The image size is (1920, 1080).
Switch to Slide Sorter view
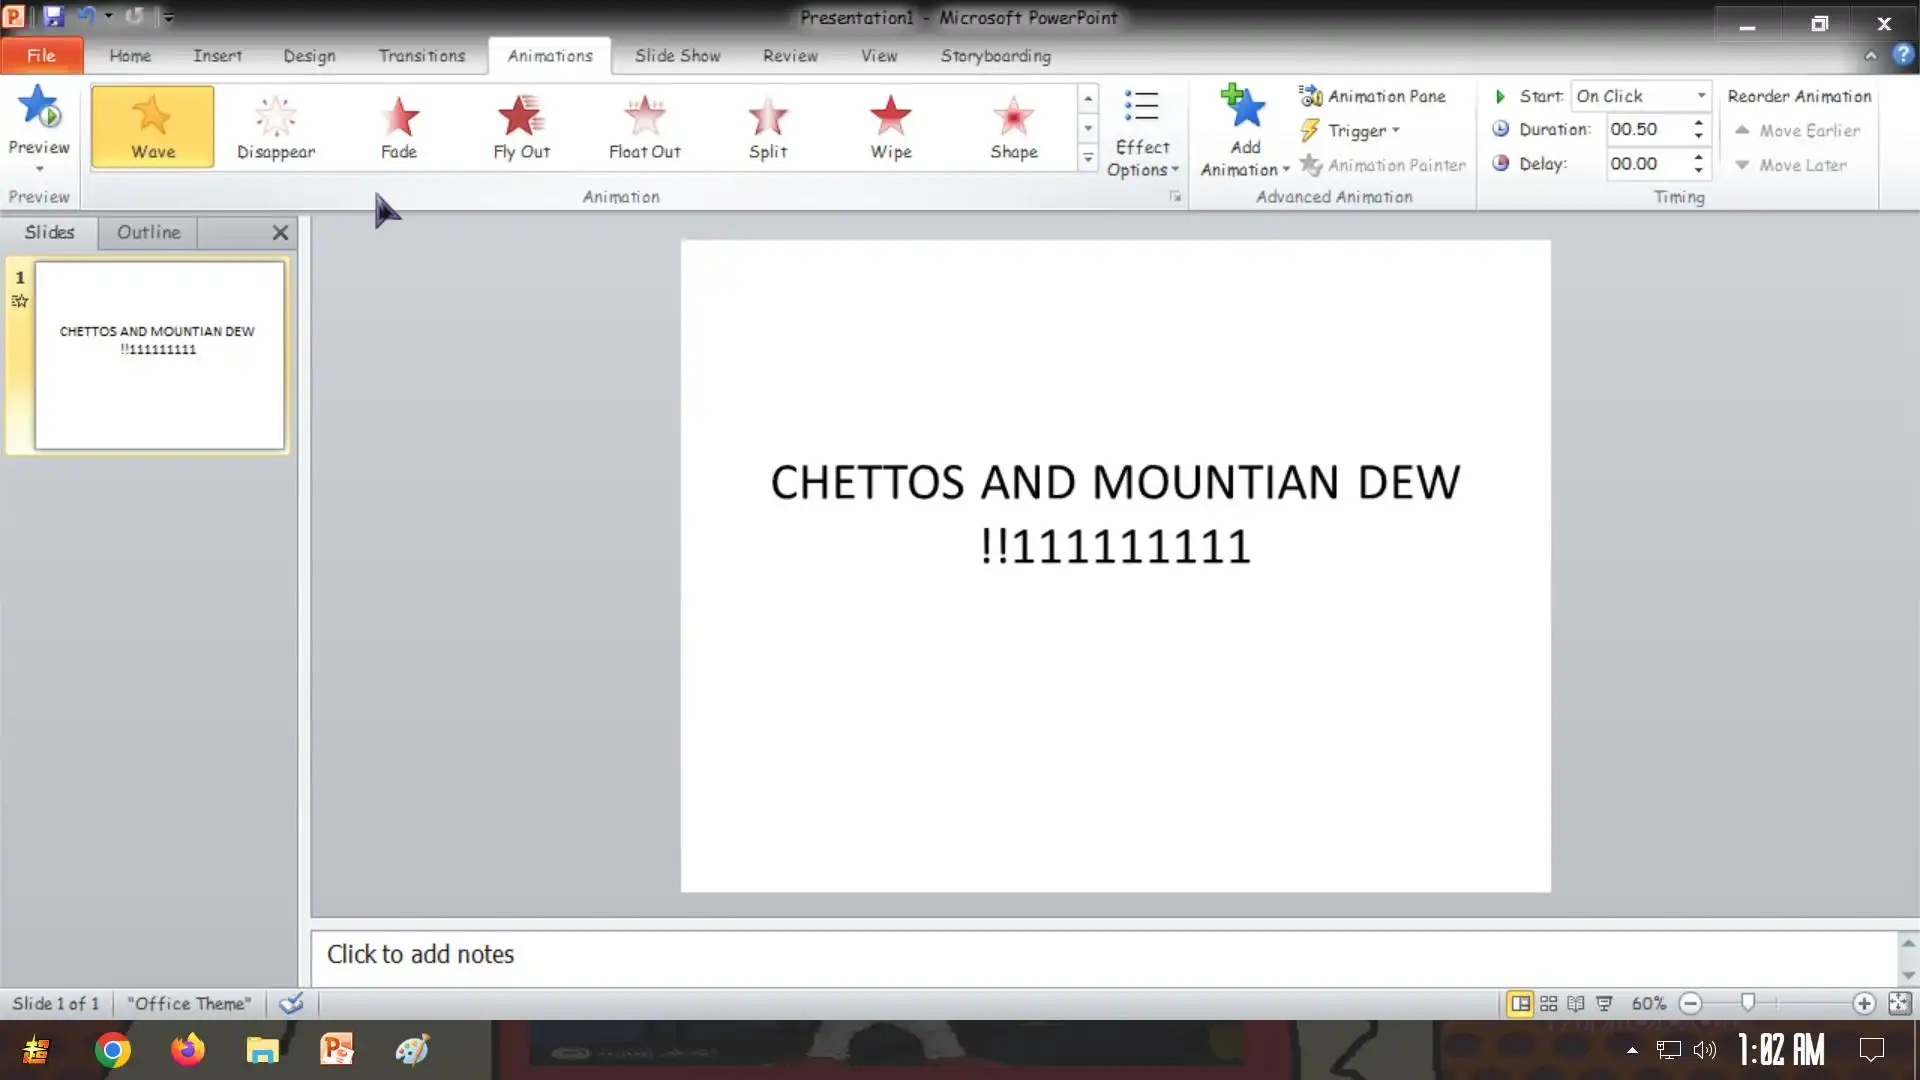pos(1548,1003)
